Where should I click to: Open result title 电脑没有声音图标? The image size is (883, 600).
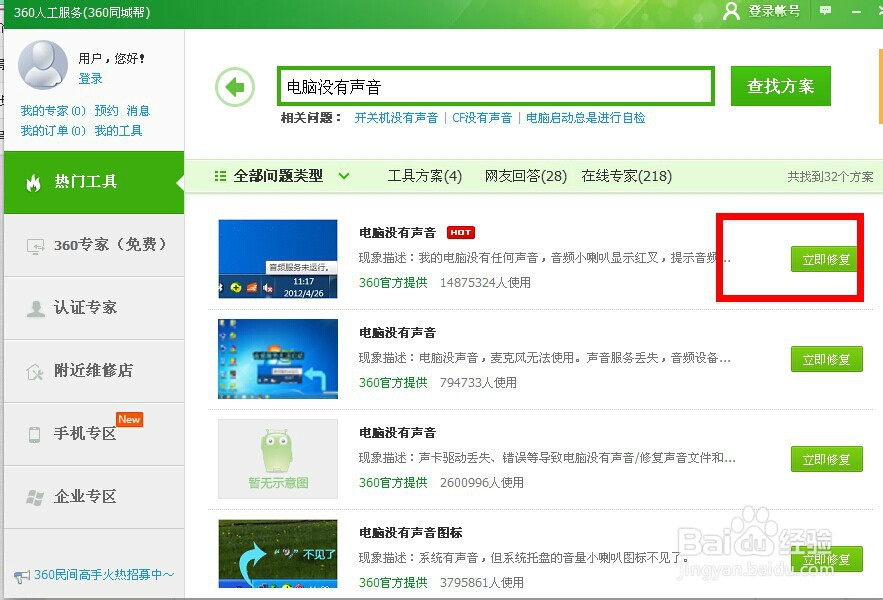pyautogui.click(x=411, y=532)
